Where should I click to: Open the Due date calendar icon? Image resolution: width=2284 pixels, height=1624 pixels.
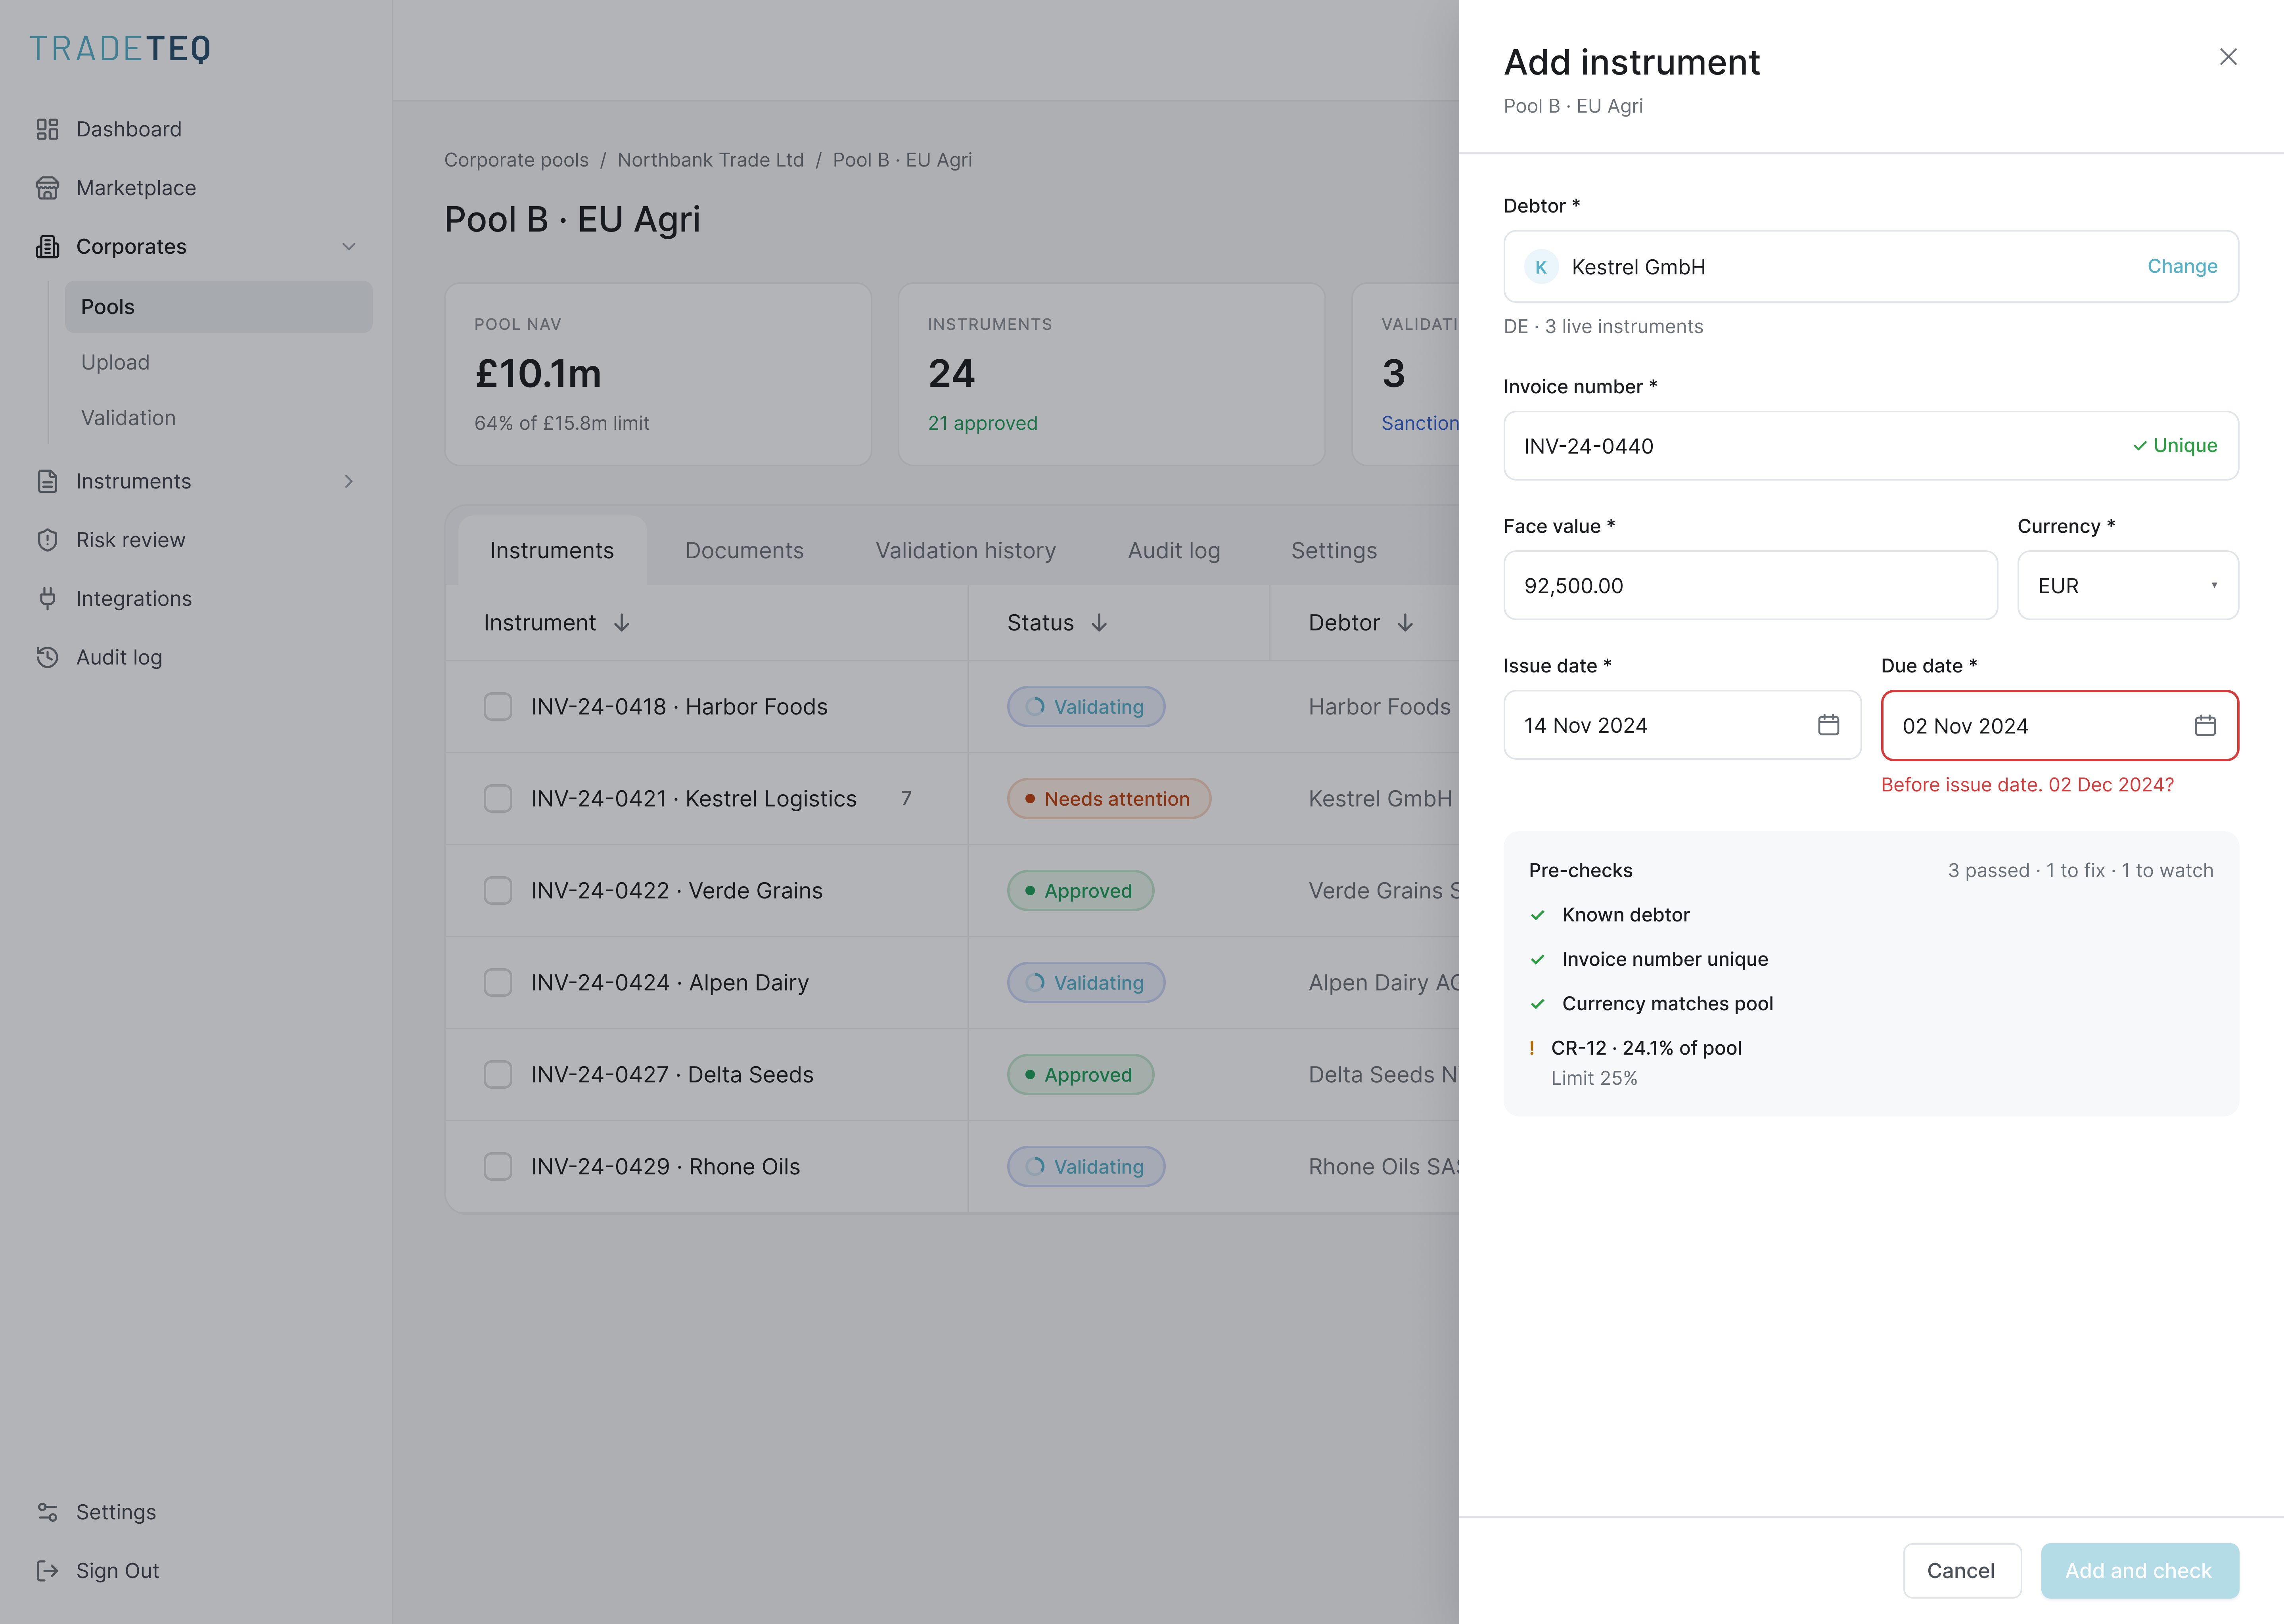click(2205, 726)
